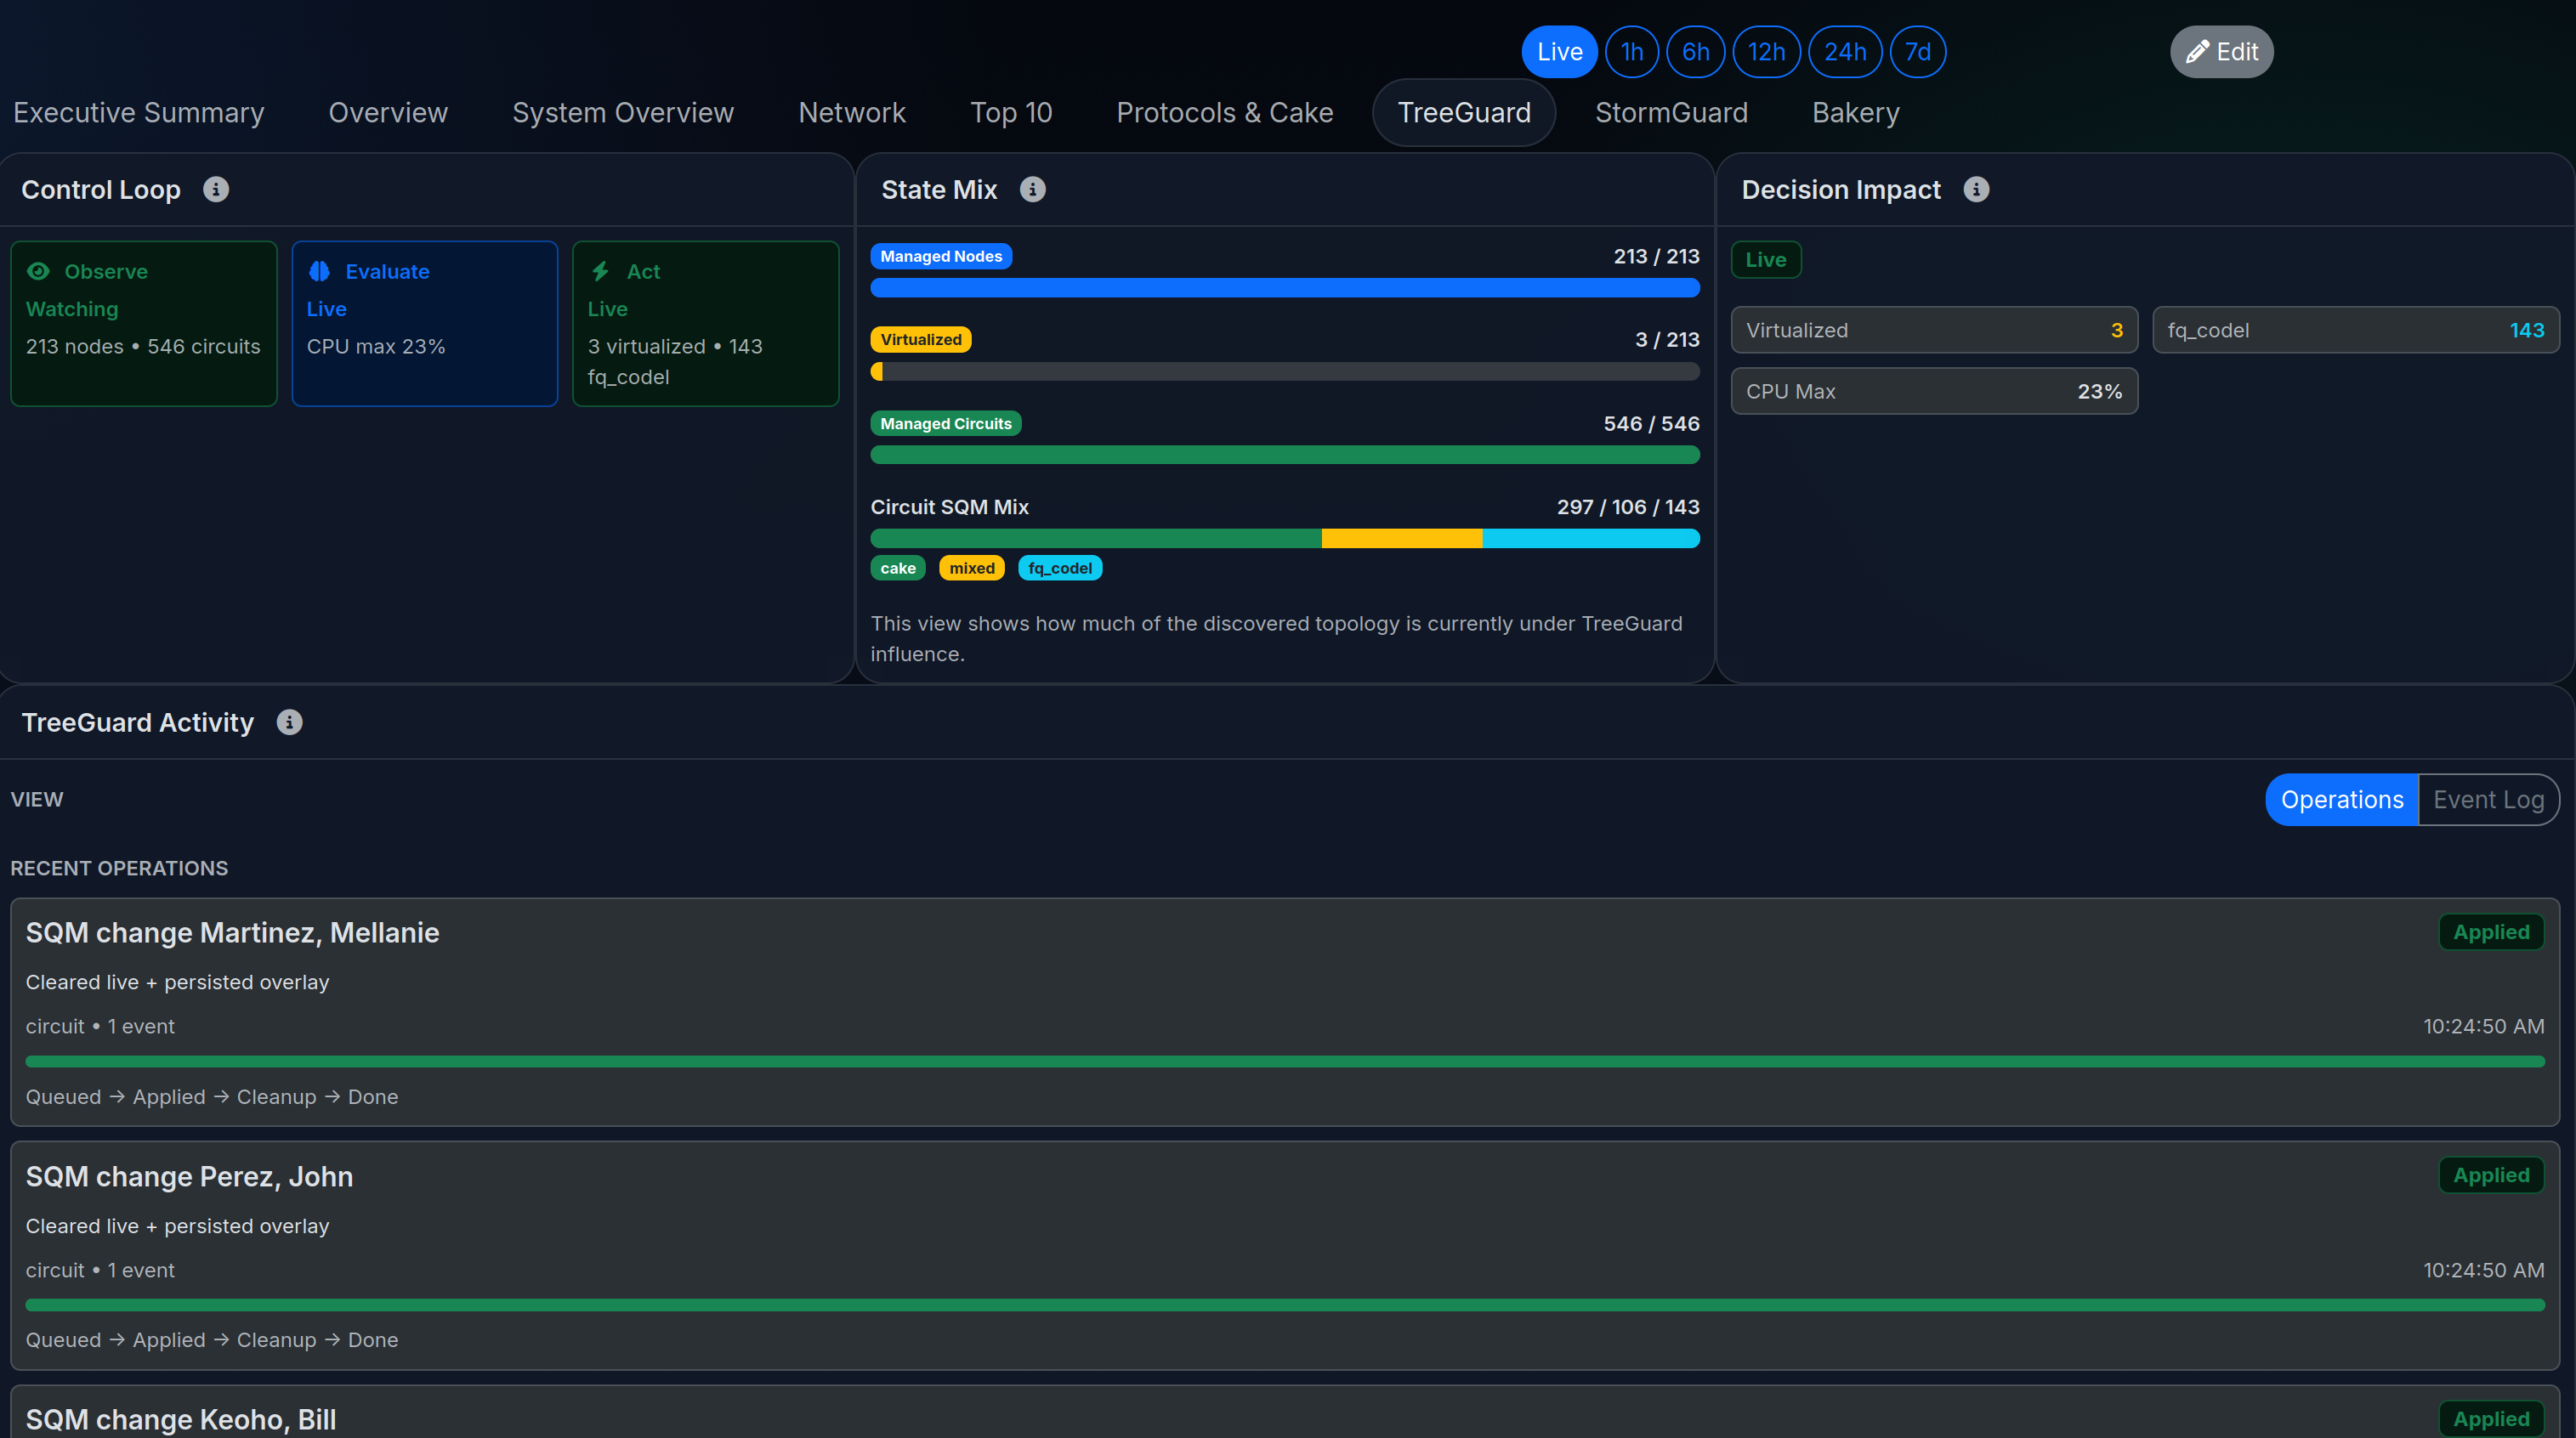Click the Managed Circuits badge
Viewport: 2576px width, 1438px height.
click(946, 424)
